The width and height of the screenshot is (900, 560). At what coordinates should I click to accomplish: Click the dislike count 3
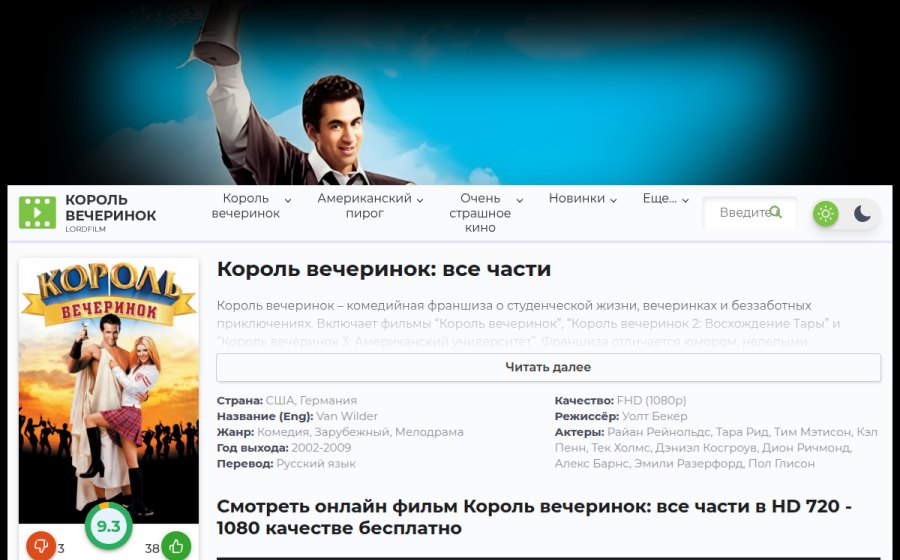[x=61, y=549]
